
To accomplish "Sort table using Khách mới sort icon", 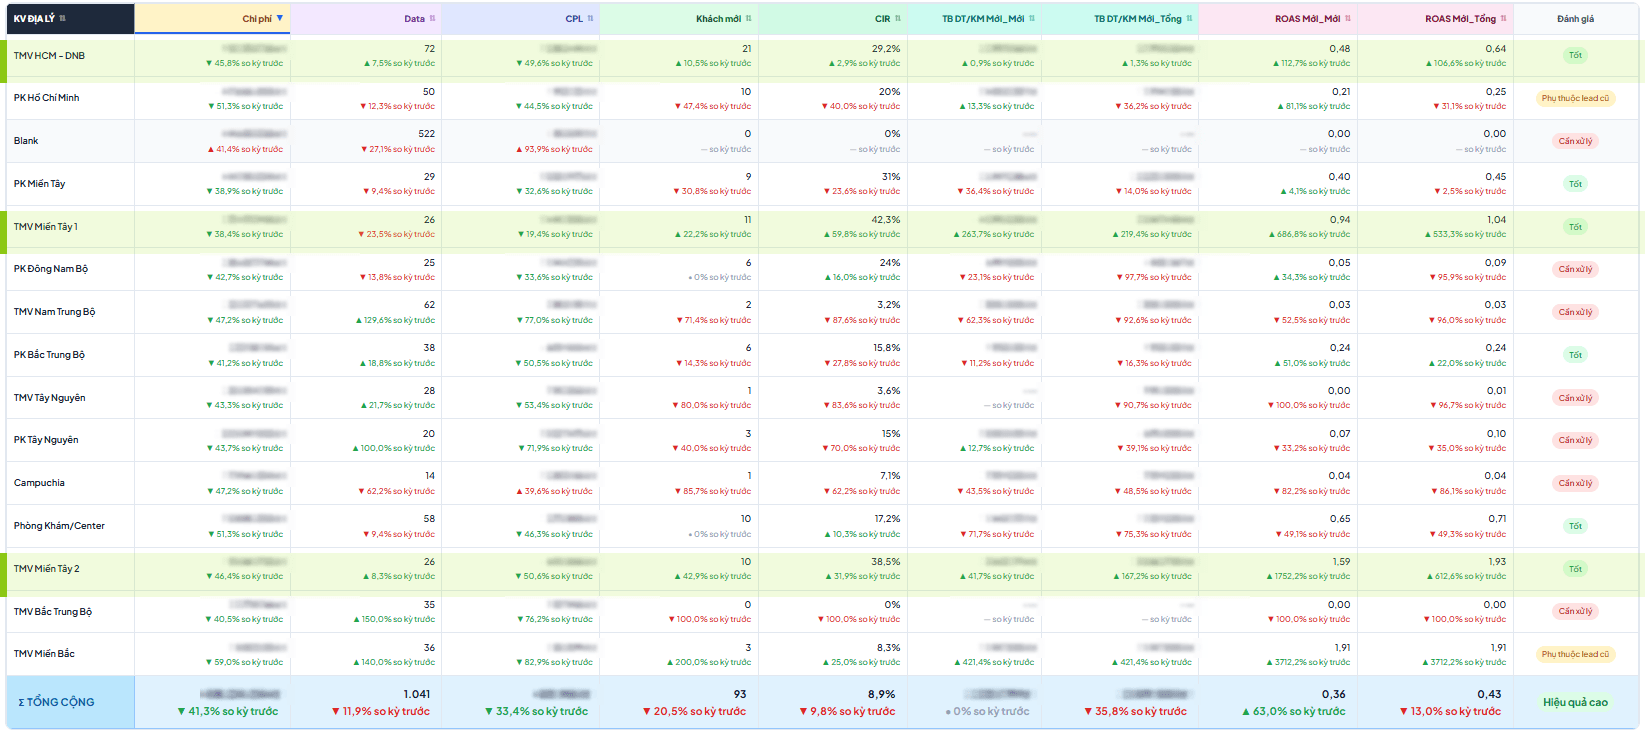I will [x=749, y=19].
